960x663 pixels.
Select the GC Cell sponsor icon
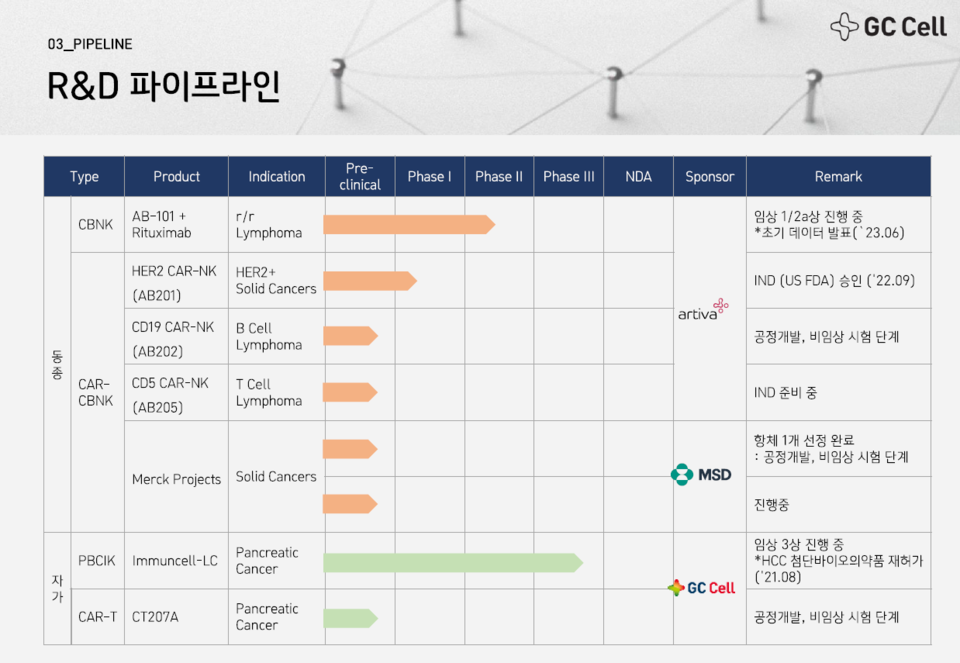click(x=699, y=588)
